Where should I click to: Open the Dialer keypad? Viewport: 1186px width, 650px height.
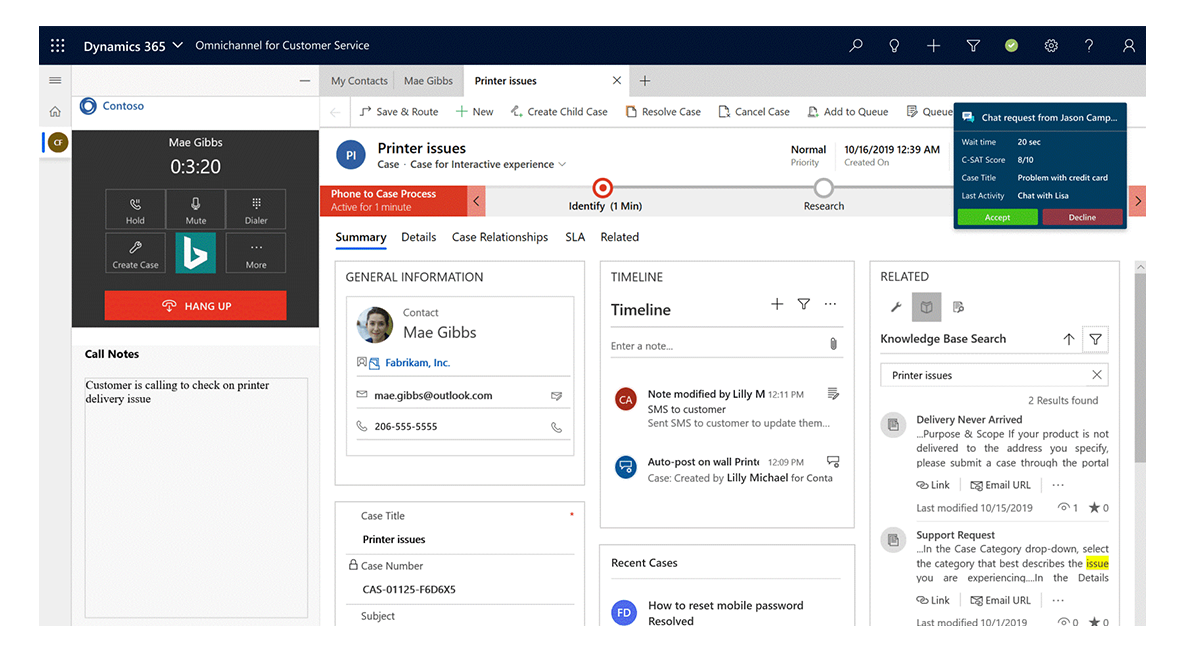click(256, 210)
